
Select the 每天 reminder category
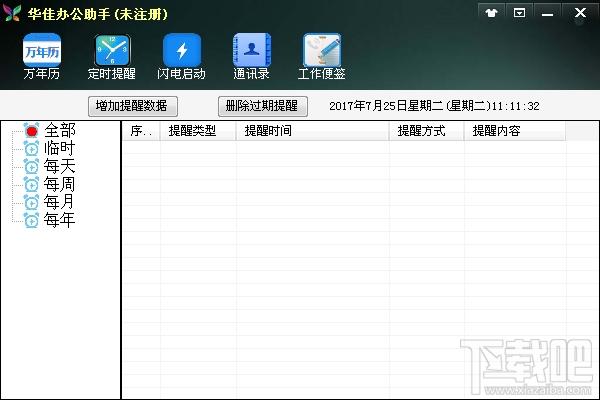click(59, 166)
